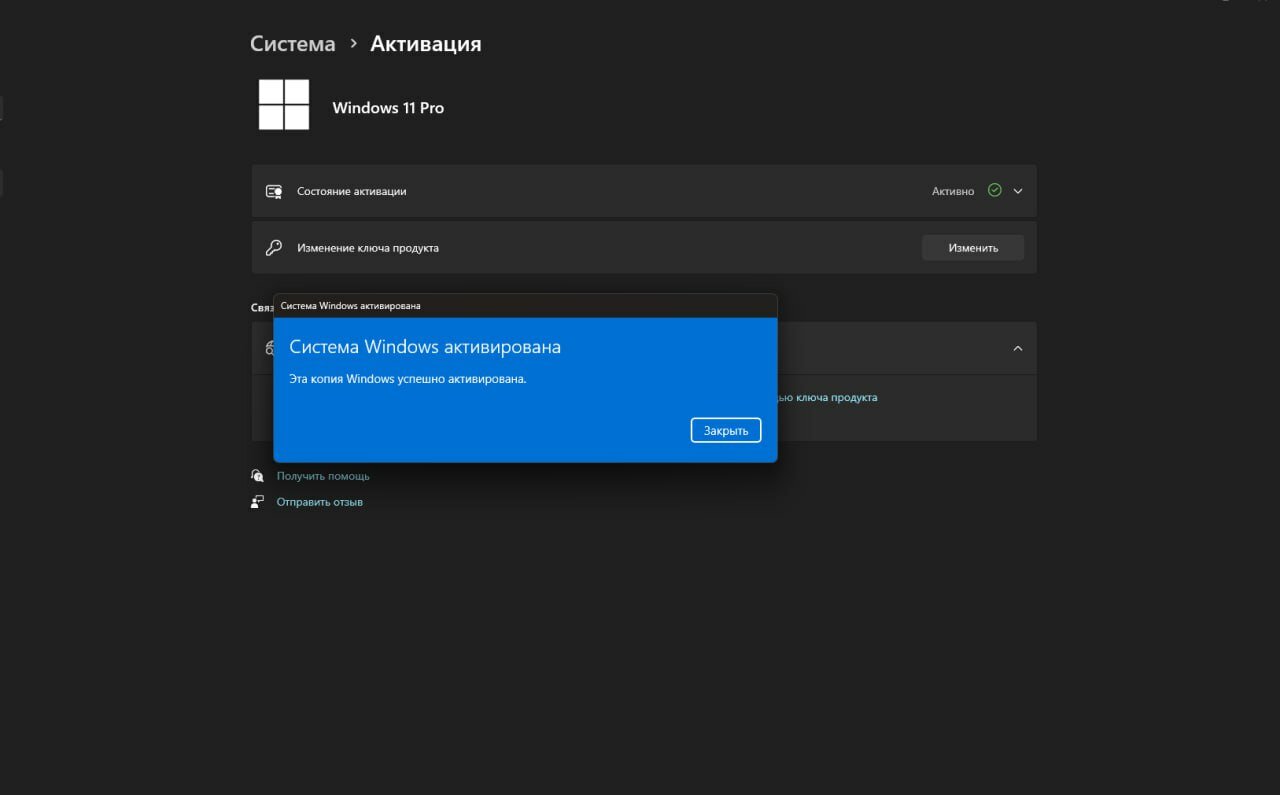Screen dimensions: 1280x795
Task: Click the Windows 11 Pro edition label
Action: point(388,108)
